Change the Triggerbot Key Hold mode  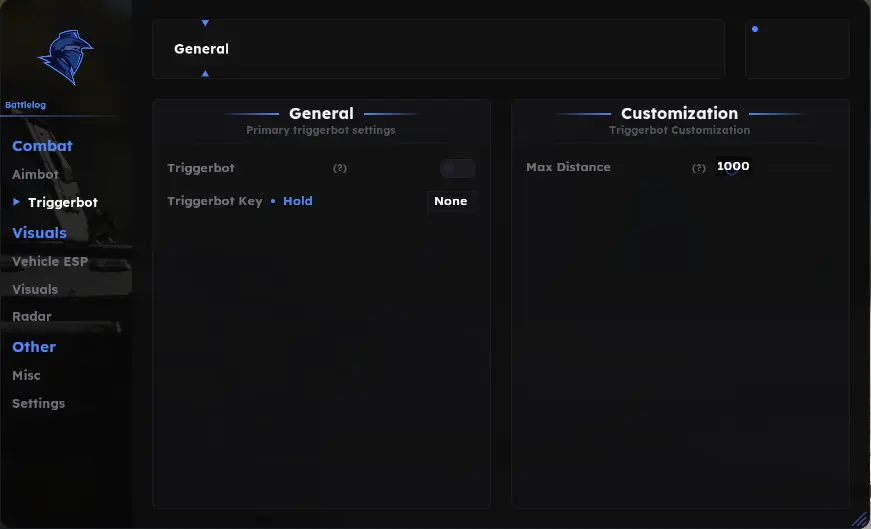tap(298, 201)
